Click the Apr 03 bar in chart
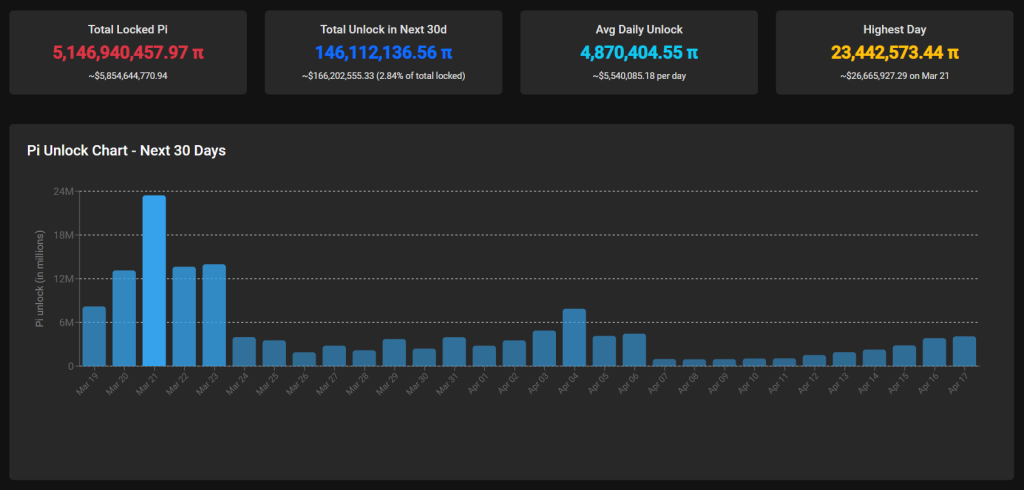The image size is (1024, 490). pos(544,348)
